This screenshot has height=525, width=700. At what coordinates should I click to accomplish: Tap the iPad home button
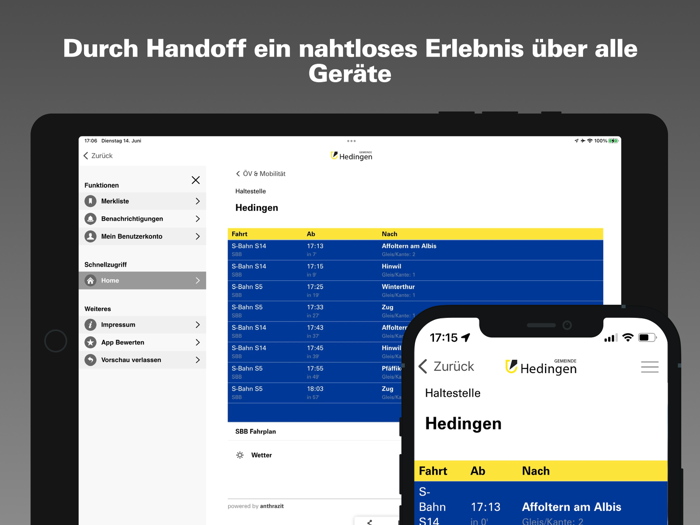pos(56,341)
